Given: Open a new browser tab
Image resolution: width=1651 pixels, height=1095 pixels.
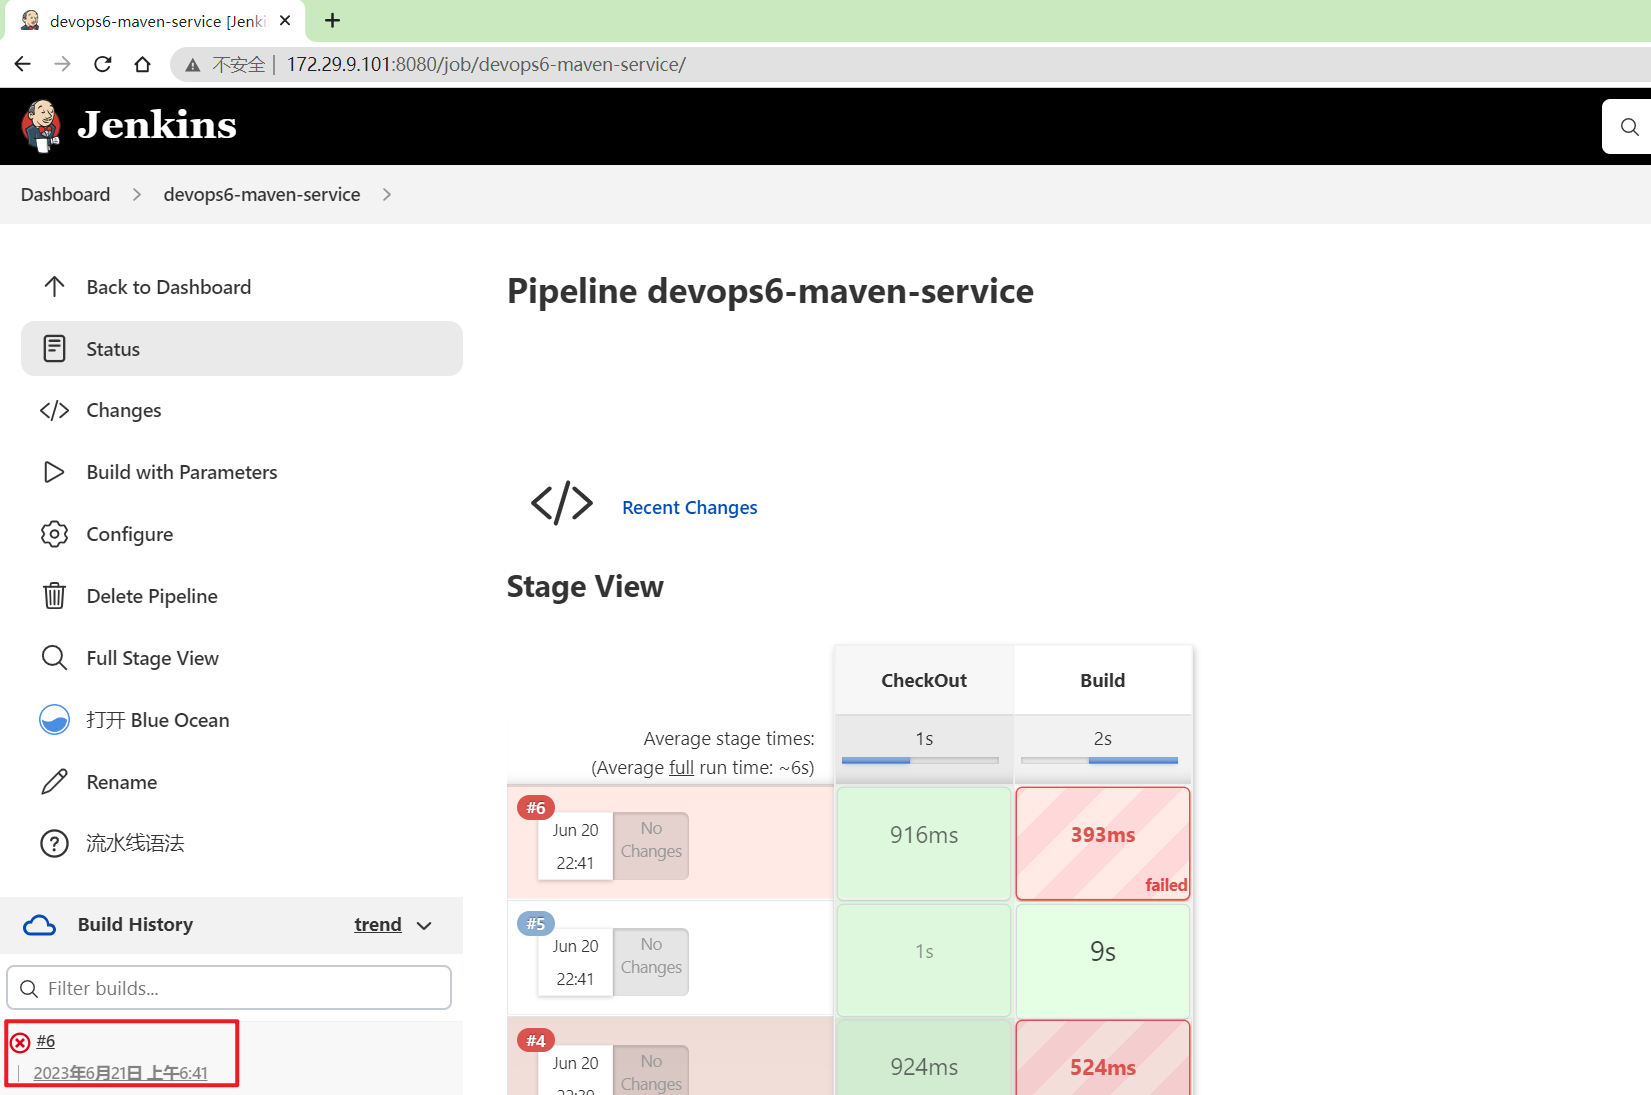Looking at the screenshot, I should click(332, 20).
